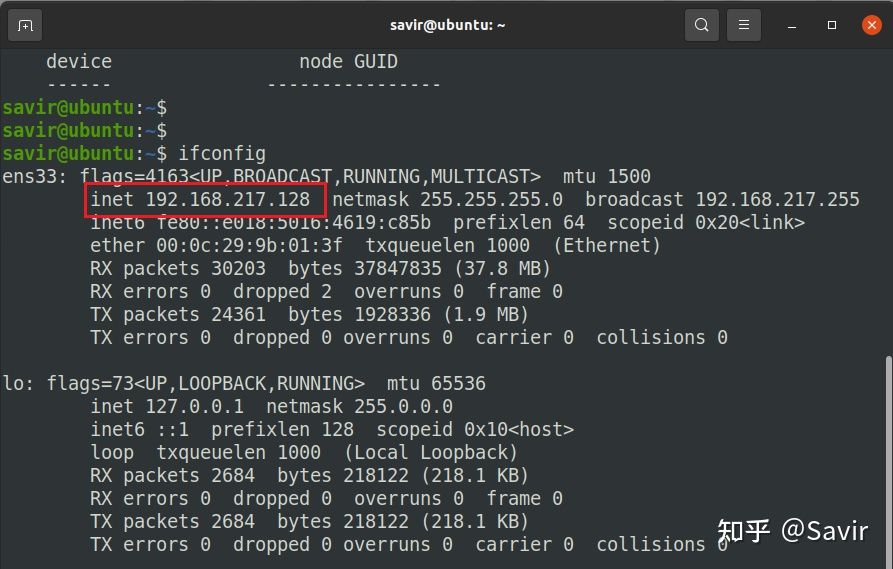Open the hamburger menu in title bar
The width and height of the screenshot is (893, 569).
tap(744, 25)
